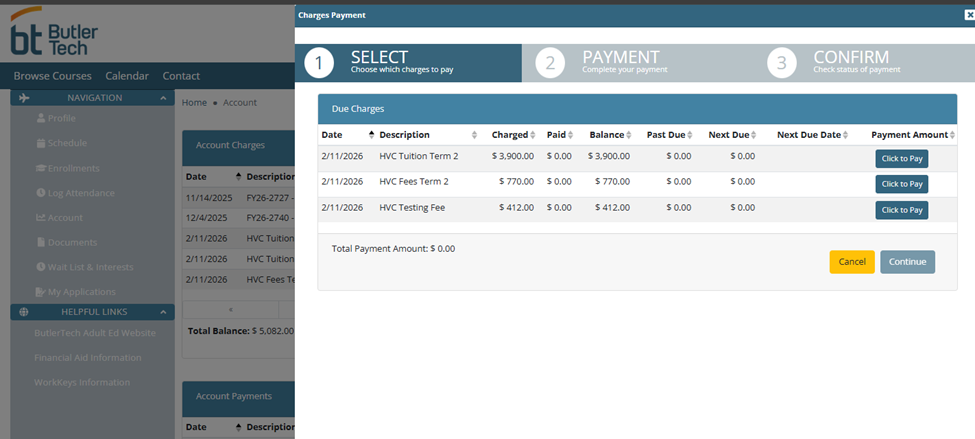Click to Pay for HVC Tuition Term 2

(901, 158)
